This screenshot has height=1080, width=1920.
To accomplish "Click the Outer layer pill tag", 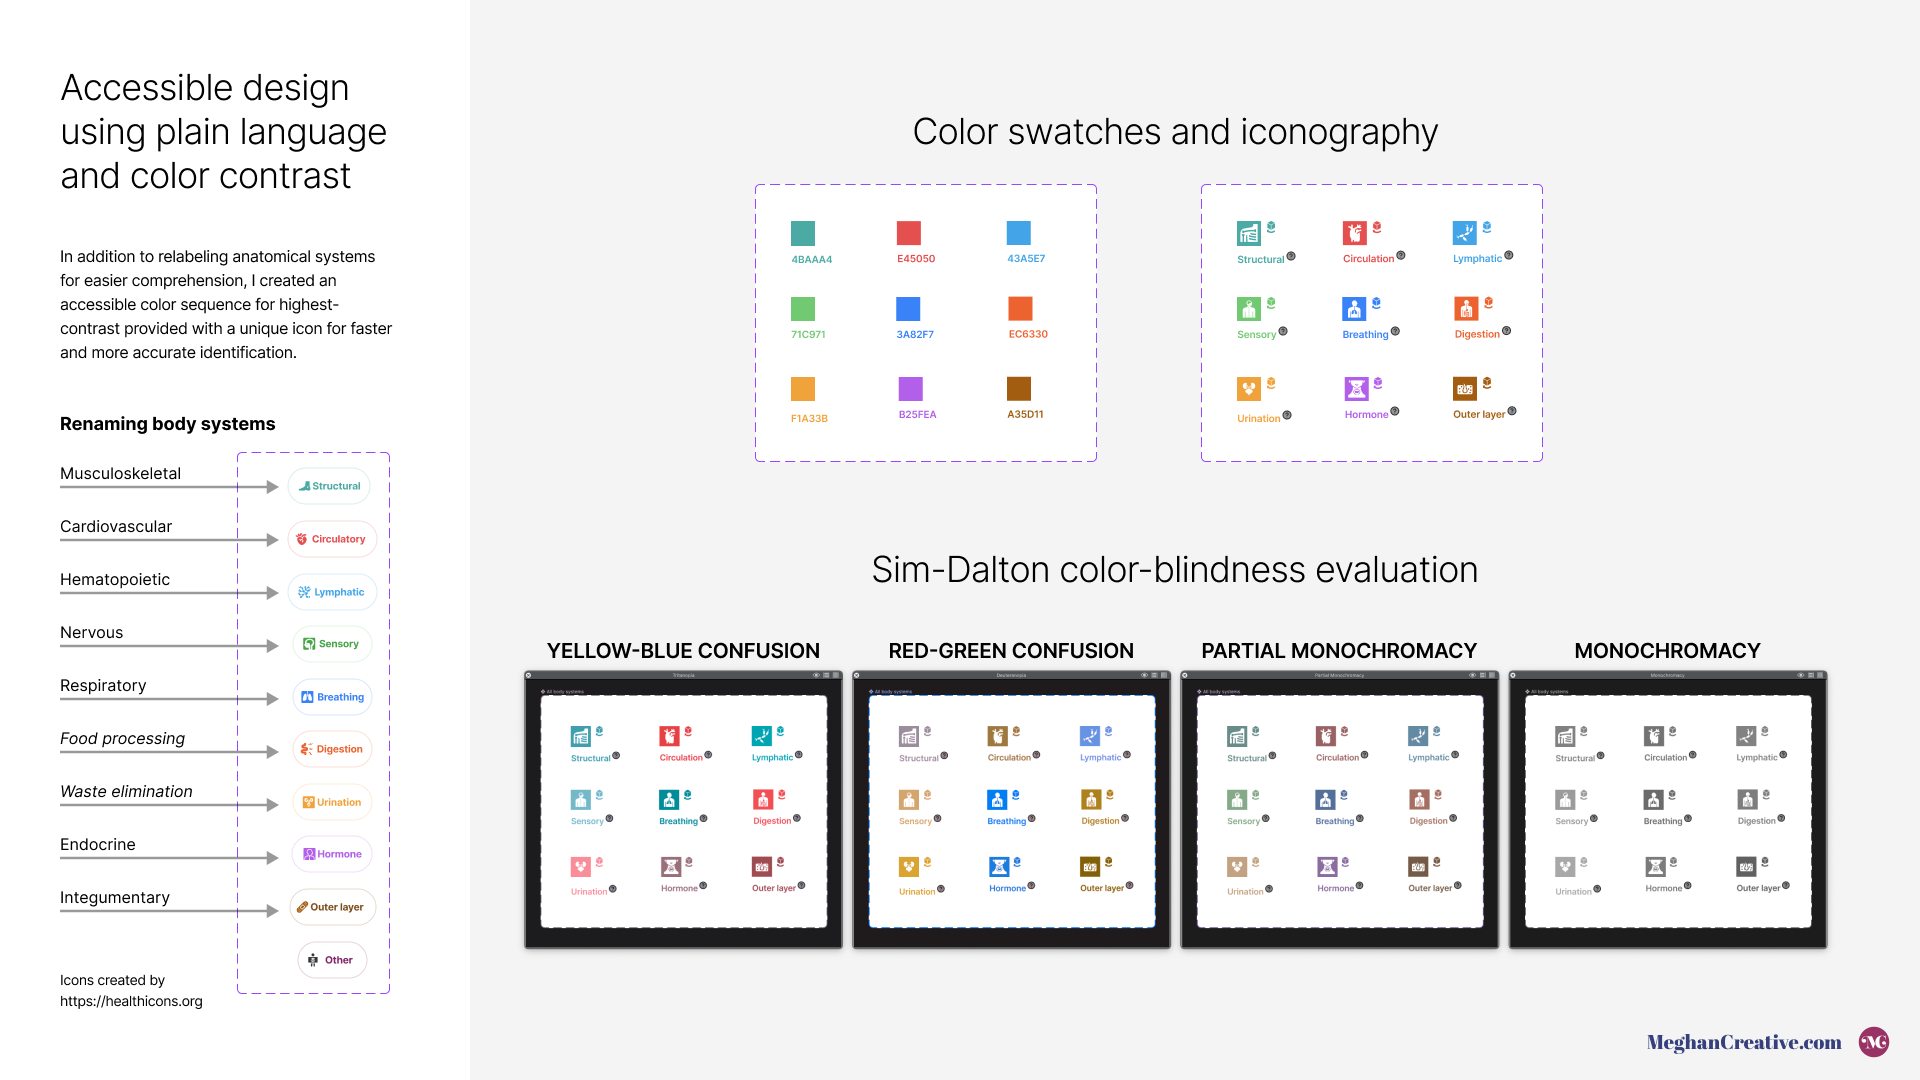I will click(332, 907).
